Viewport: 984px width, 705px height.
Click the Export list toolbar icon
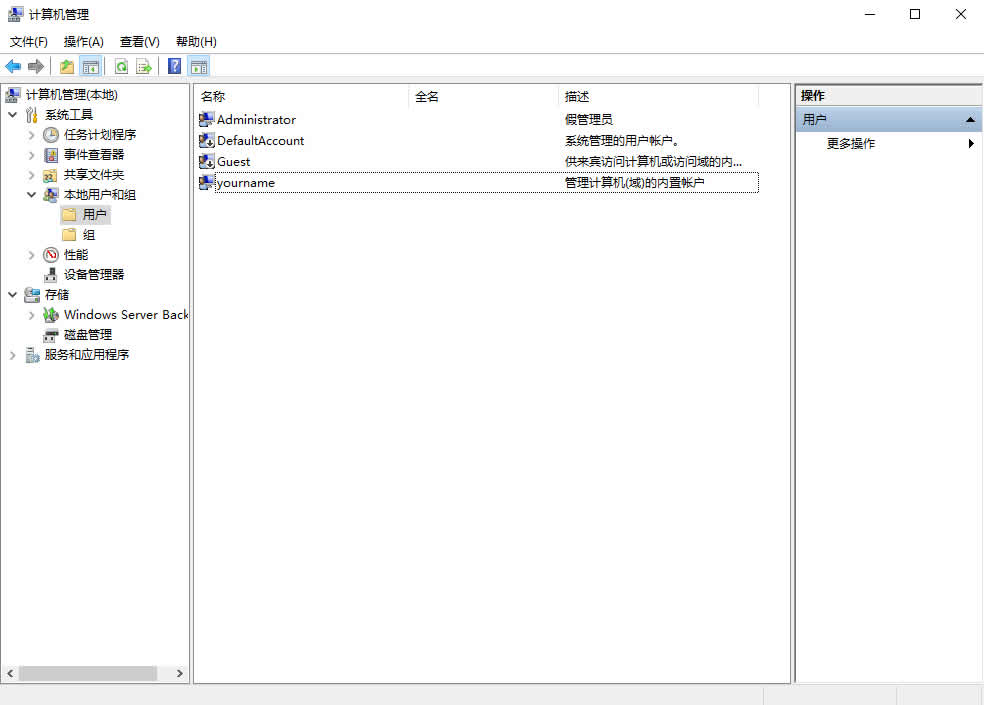[144, 66]
